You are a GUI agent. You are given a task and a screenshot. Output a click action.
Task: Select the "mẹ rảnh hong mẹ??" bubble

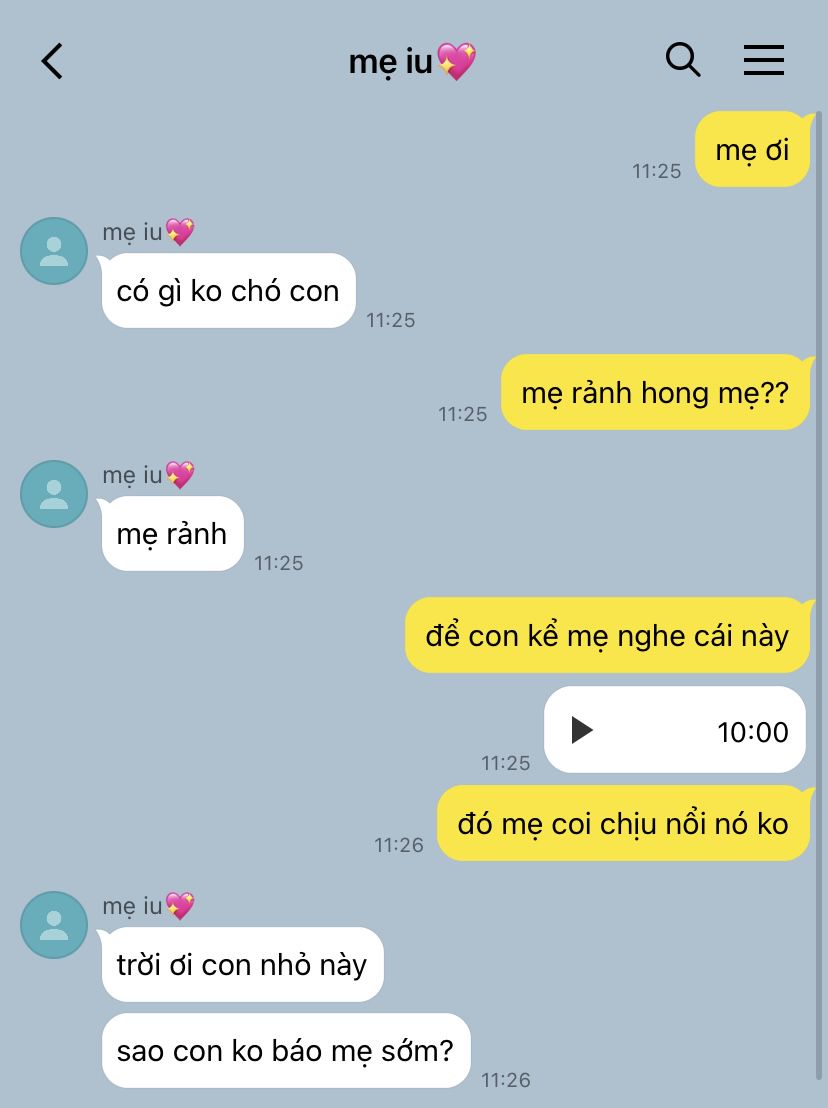(x=655, y=392)
